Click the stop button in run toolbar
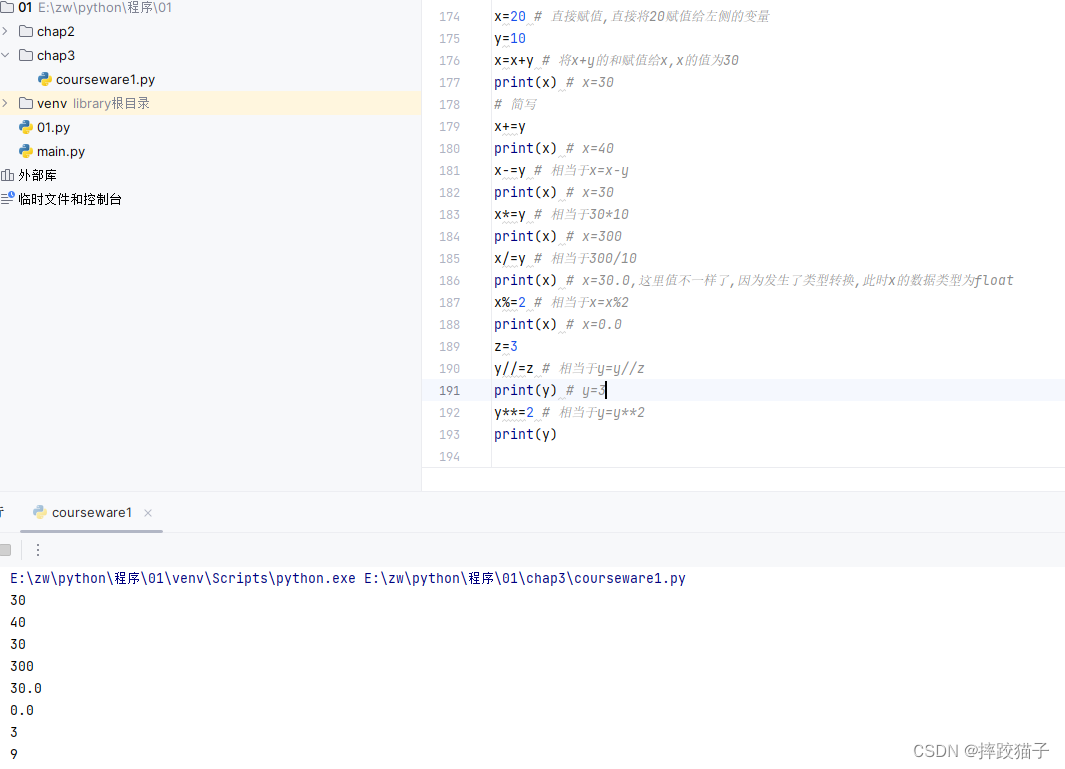This screenshot has height=769, width=1065. [x=5, y=550]
